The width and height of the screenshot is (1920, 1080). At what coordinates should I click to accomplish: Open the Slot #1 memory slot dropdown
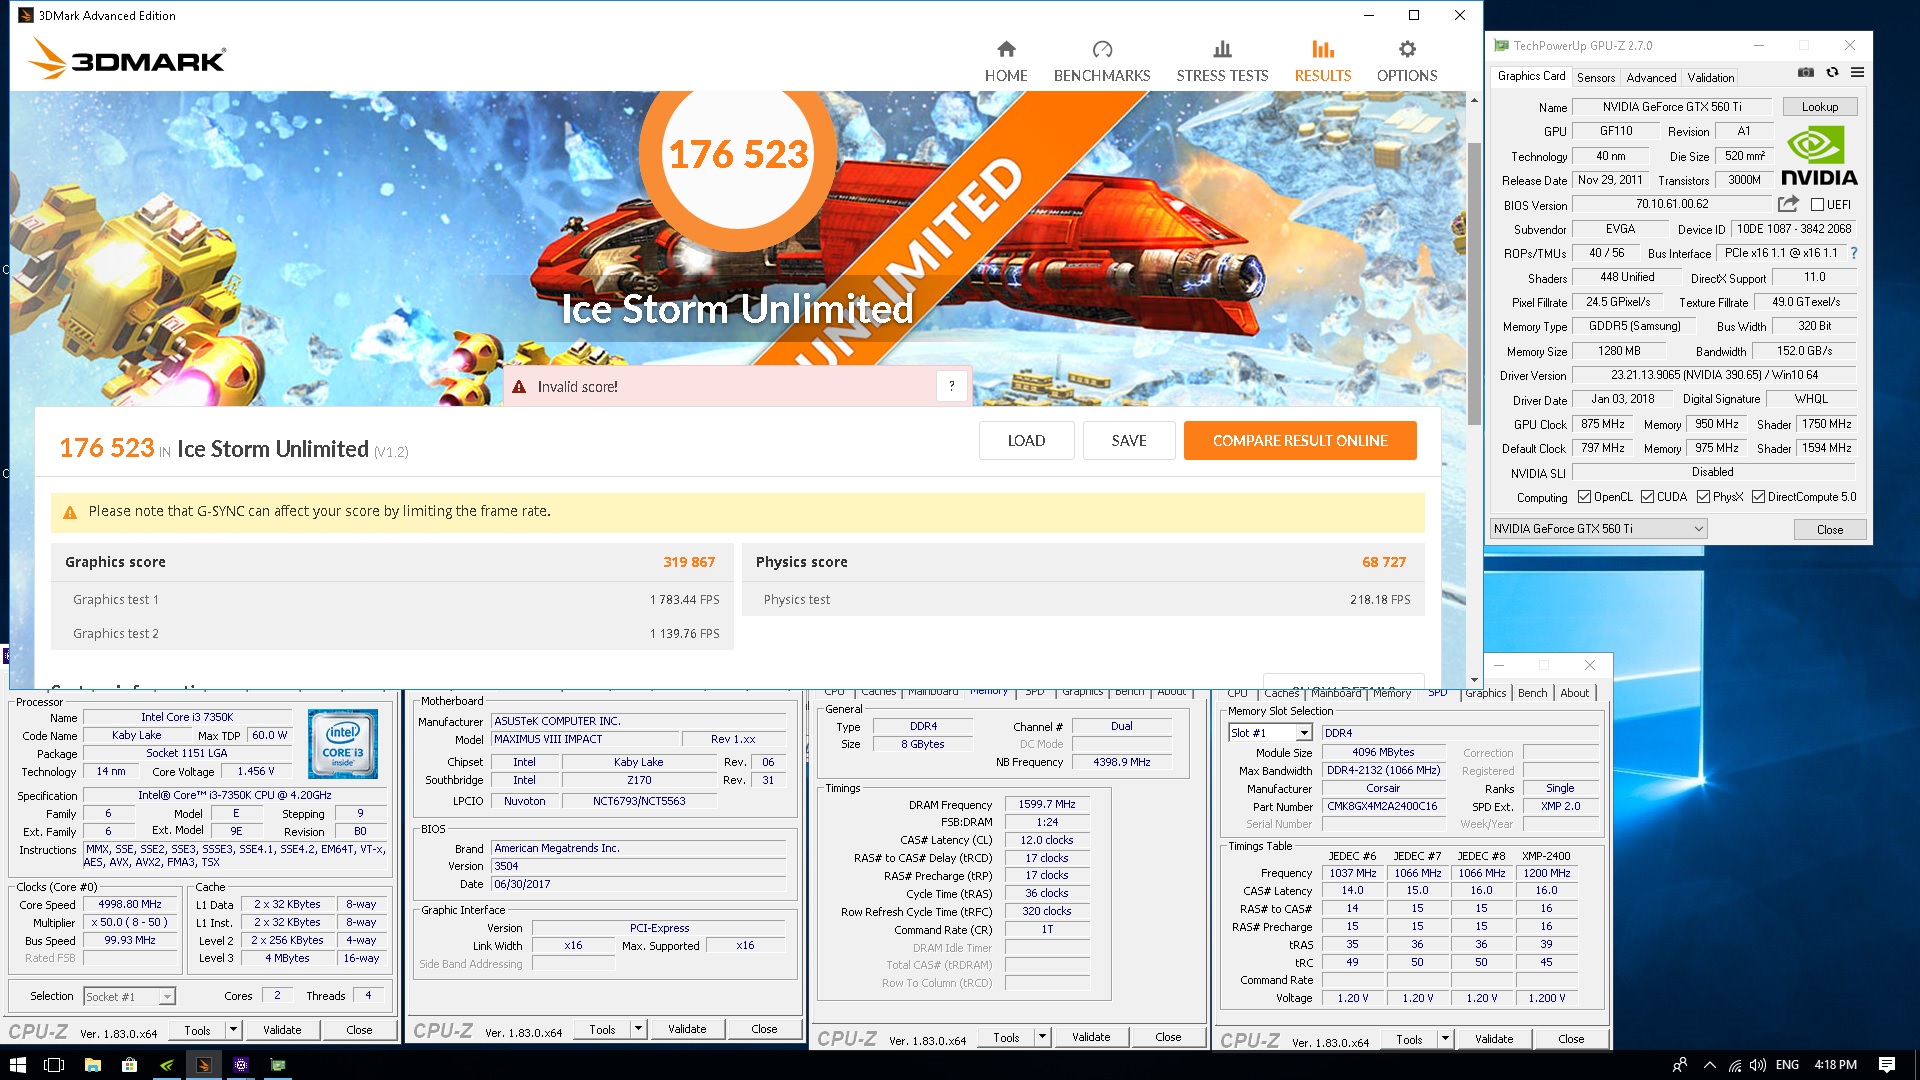pos(1270,733)
